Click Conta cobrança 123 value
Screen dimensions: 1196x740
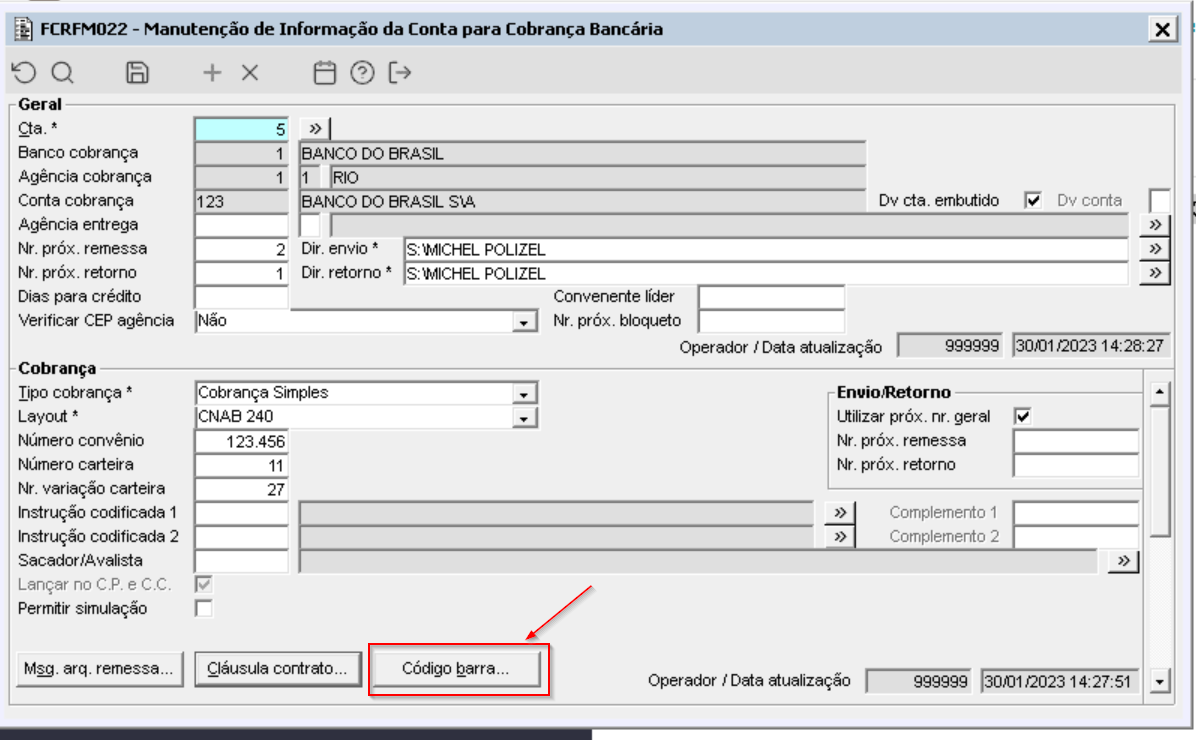pyautogui.click(x=211, y=201)
